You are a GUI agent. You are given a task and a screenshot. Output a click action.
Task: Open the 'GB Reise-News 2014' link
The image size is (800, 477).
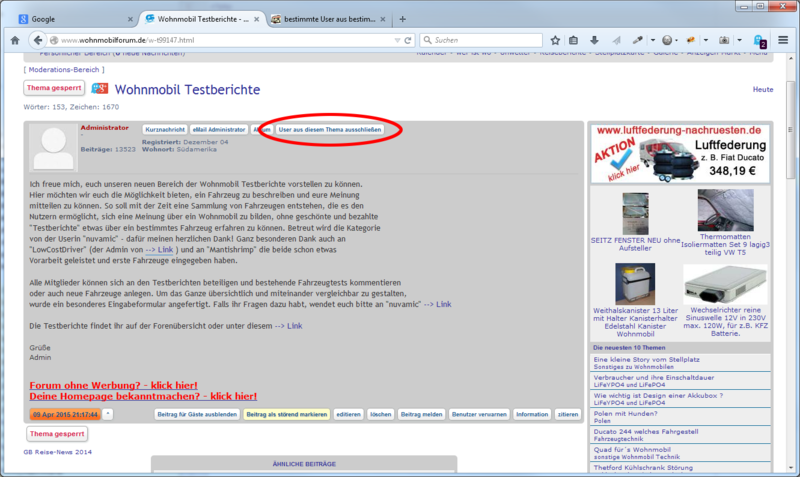tap(58, 452)
